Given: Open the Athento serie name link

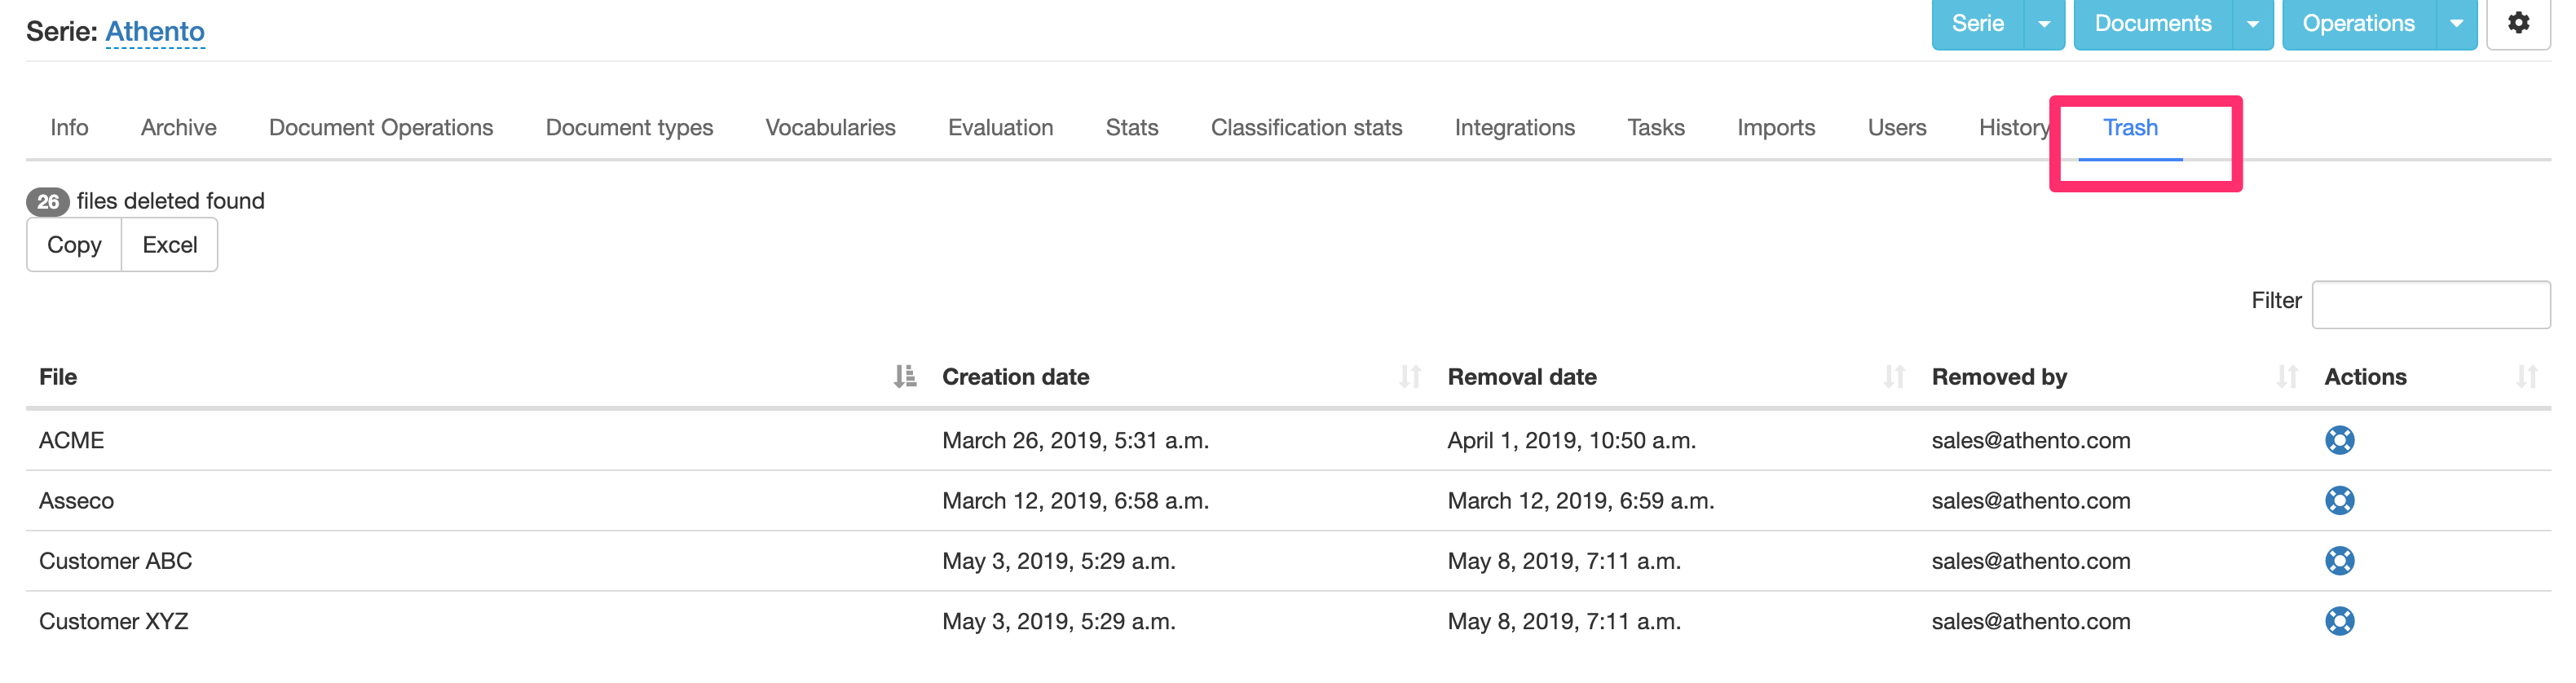Looking at the screenshot, I should point(155,31).
